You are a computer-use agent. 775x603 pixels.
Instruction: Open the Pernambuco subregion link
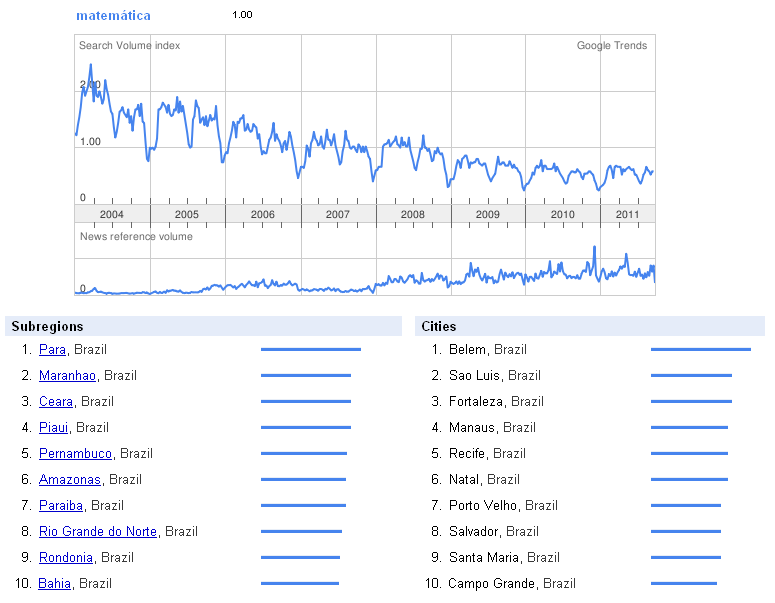pyautogui.click(x=75, y=453)
